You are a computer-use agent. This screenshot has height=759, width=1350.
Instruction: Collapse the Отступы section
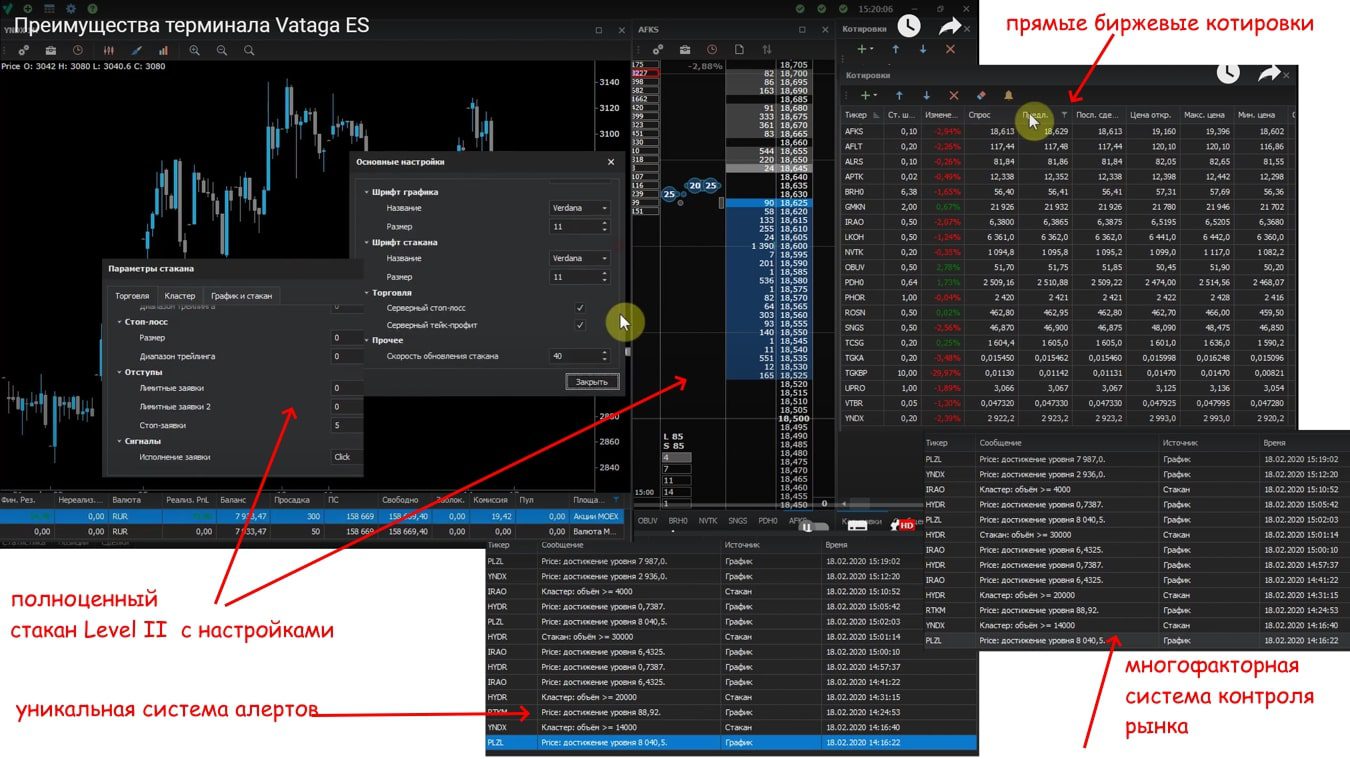tap(119, 372)
